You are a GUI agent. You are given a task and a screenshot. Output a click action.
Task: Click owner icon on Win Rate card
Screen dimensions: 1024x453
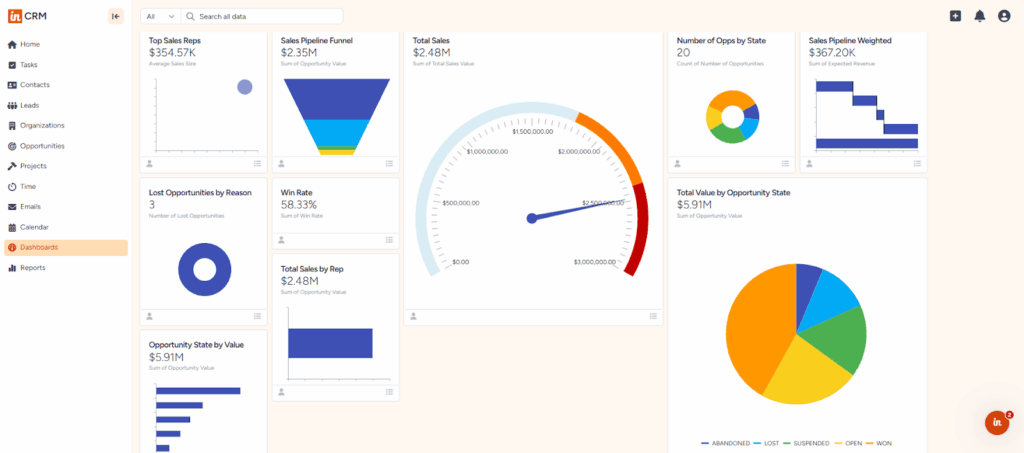pos(282,240)
